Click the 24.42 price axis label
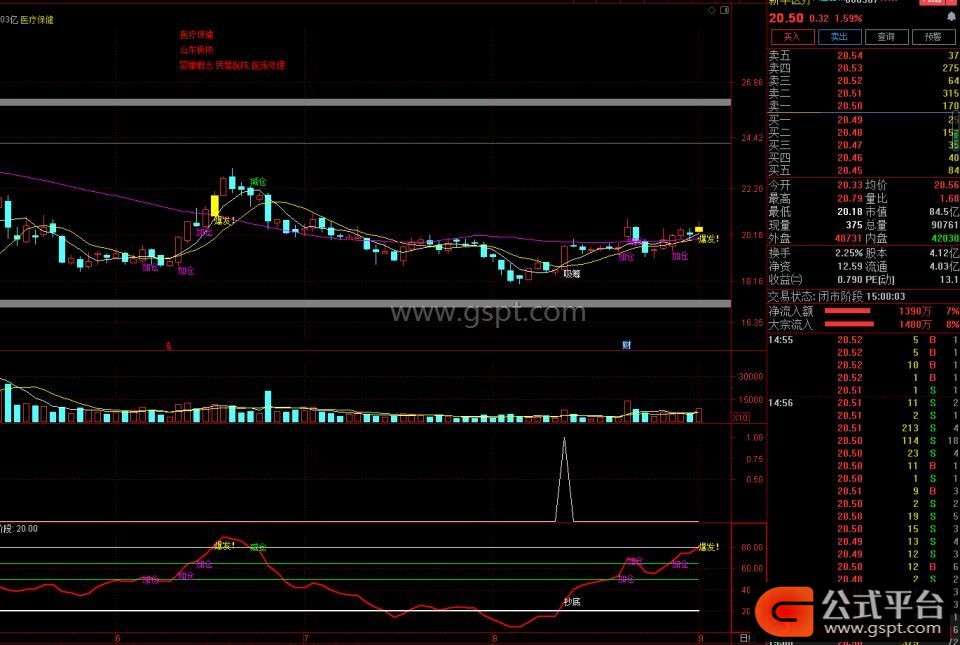This screenshot has height=645, width=960. (751, 138)
